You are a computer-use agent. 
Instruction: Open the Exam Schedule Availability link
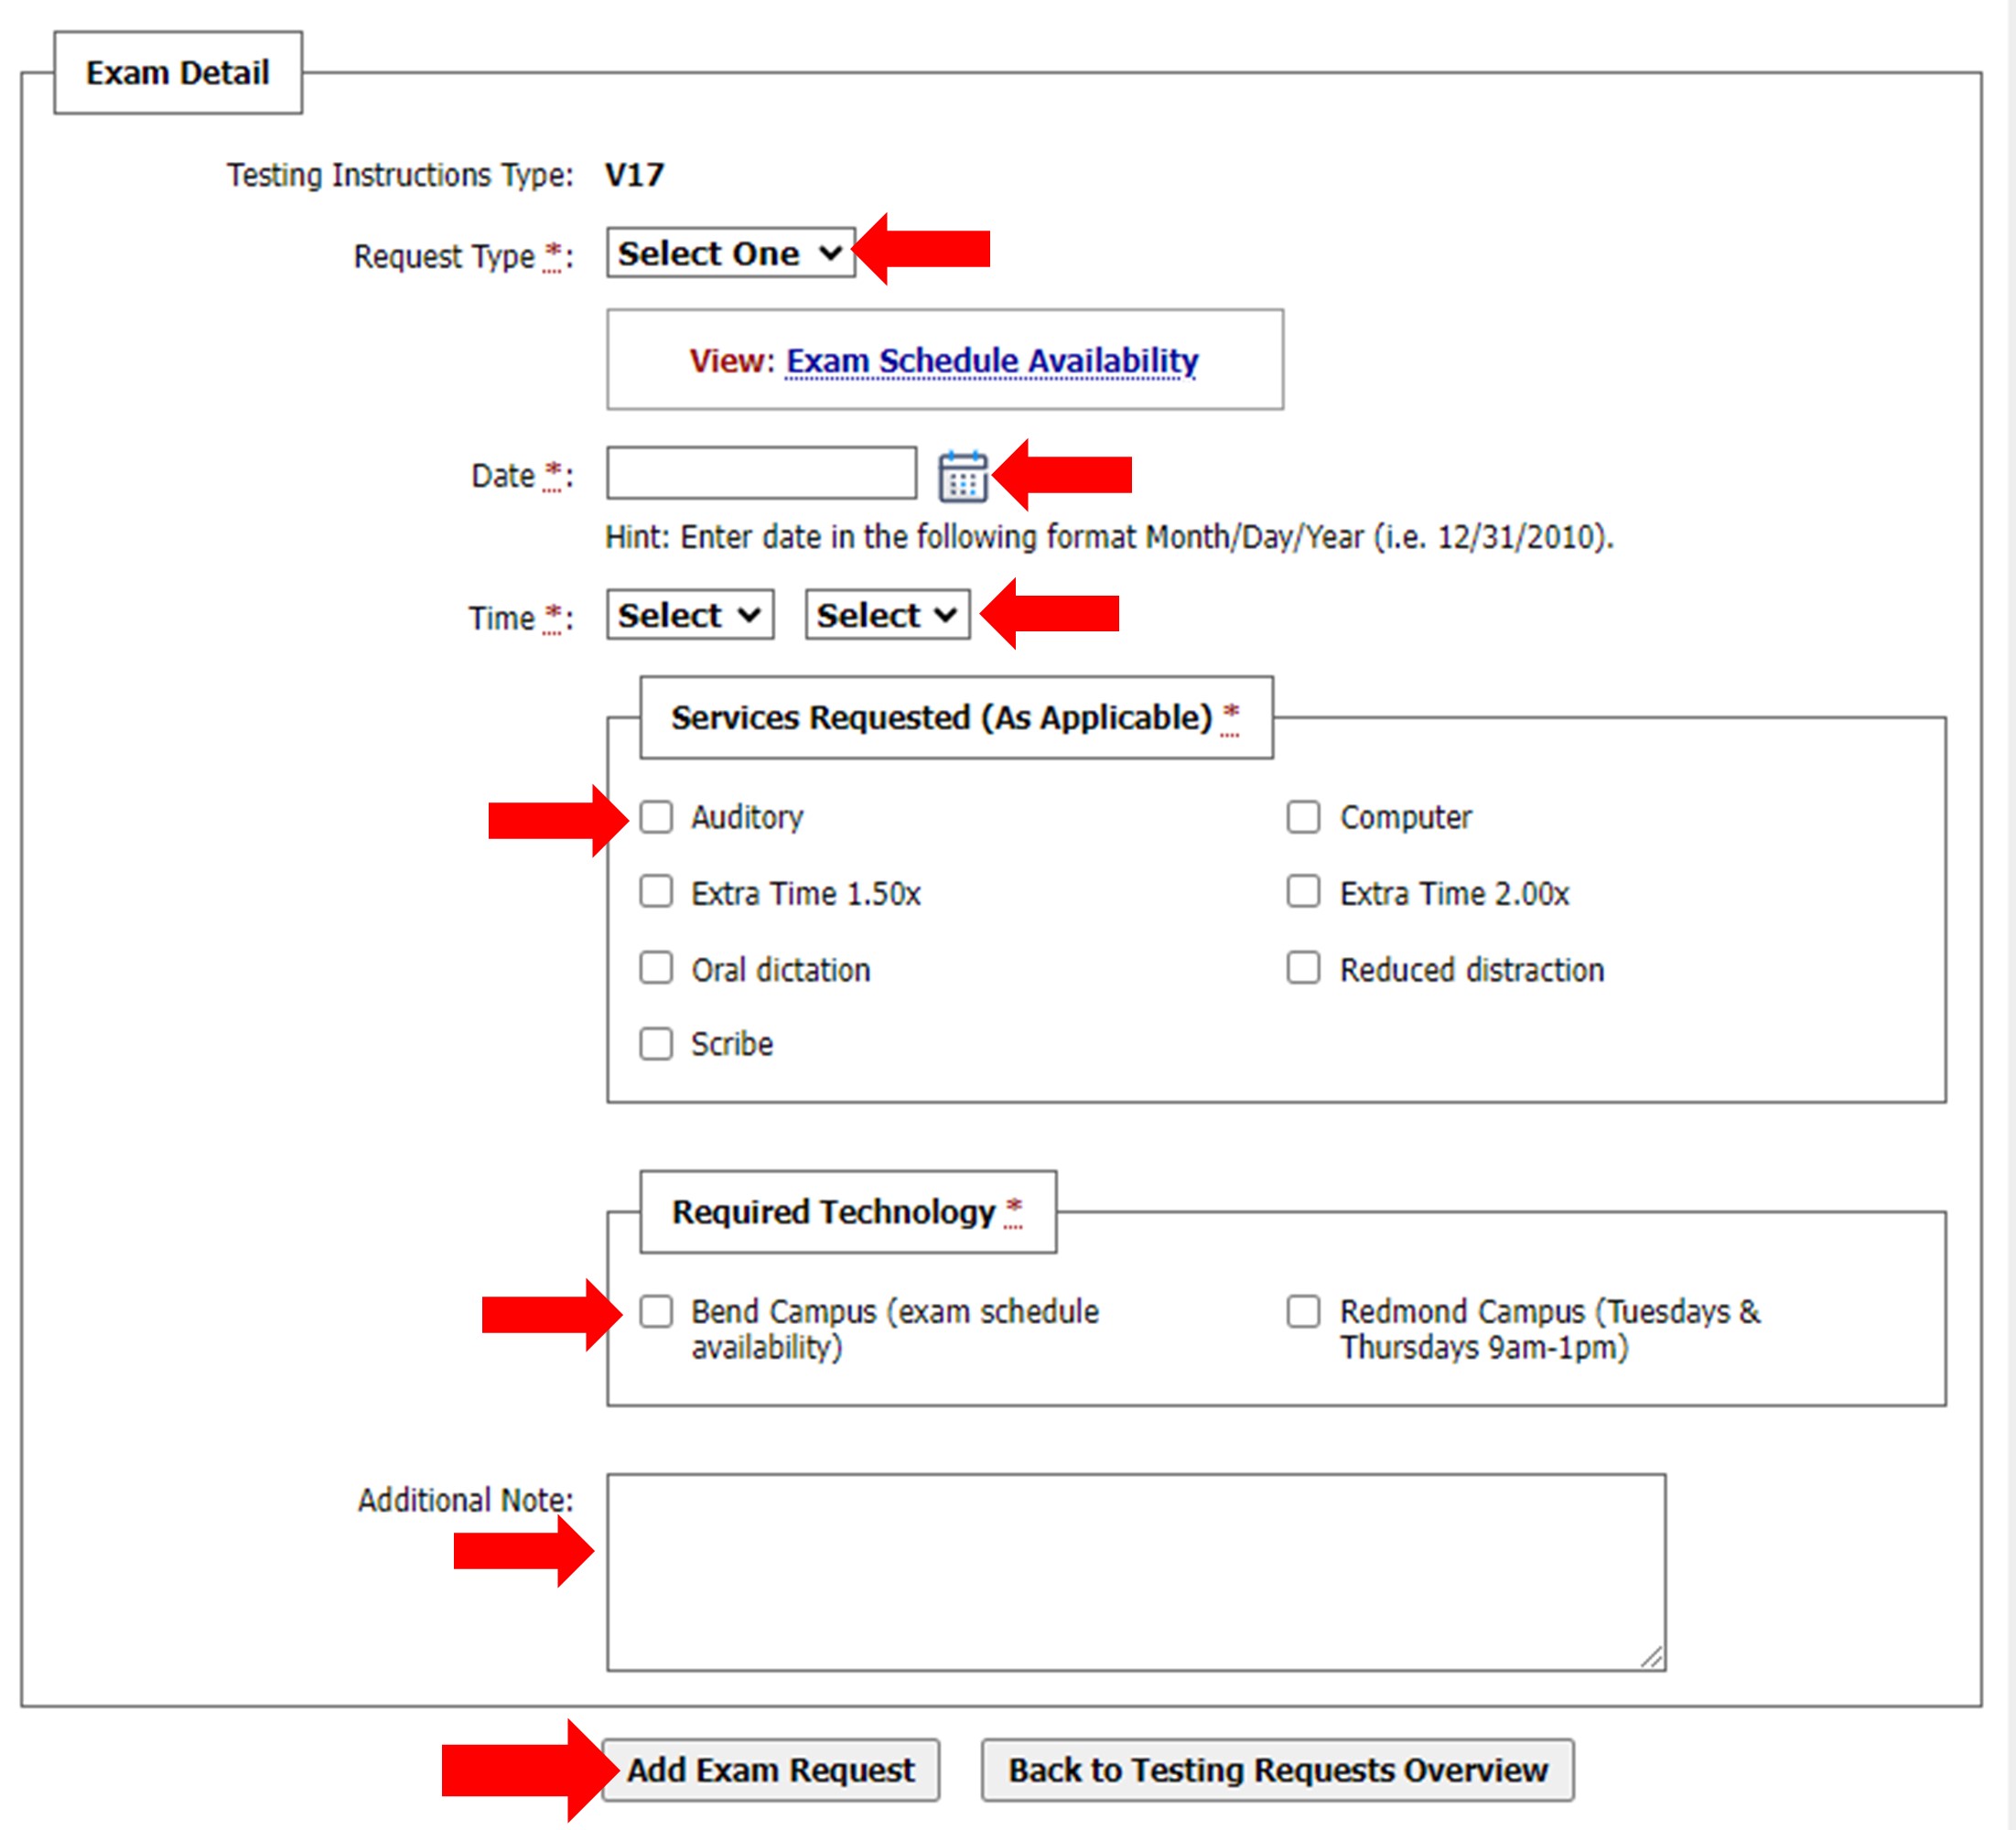click(992, 360)
